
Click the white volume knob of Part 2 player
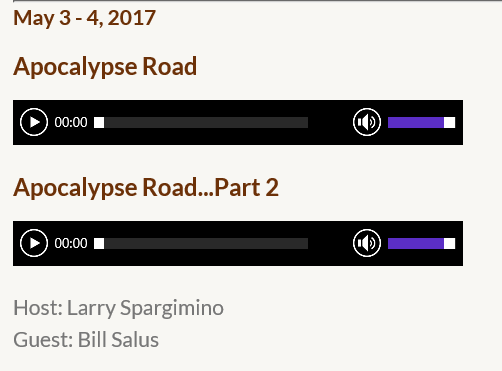[449, 243]
